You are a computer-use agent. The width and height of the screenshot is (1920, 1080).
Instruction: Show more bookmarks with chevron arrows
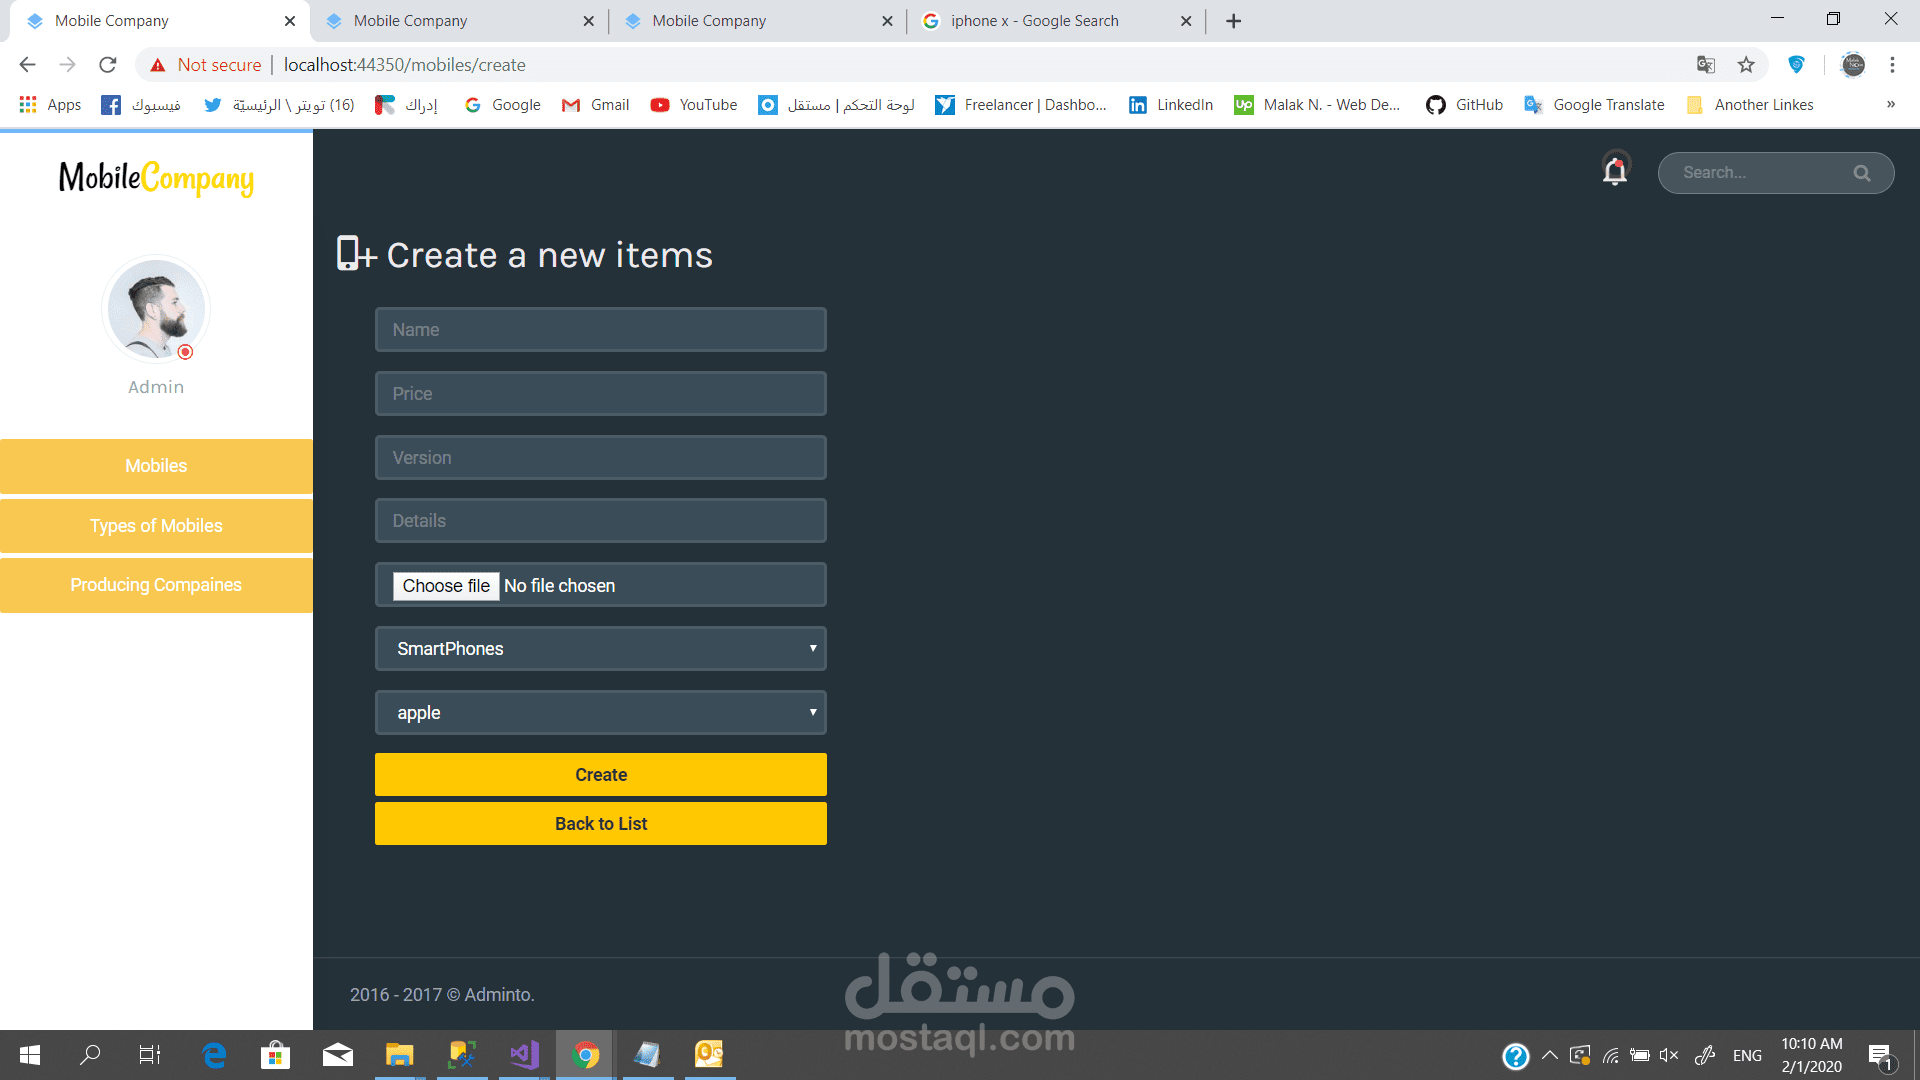coord(1890,105)
